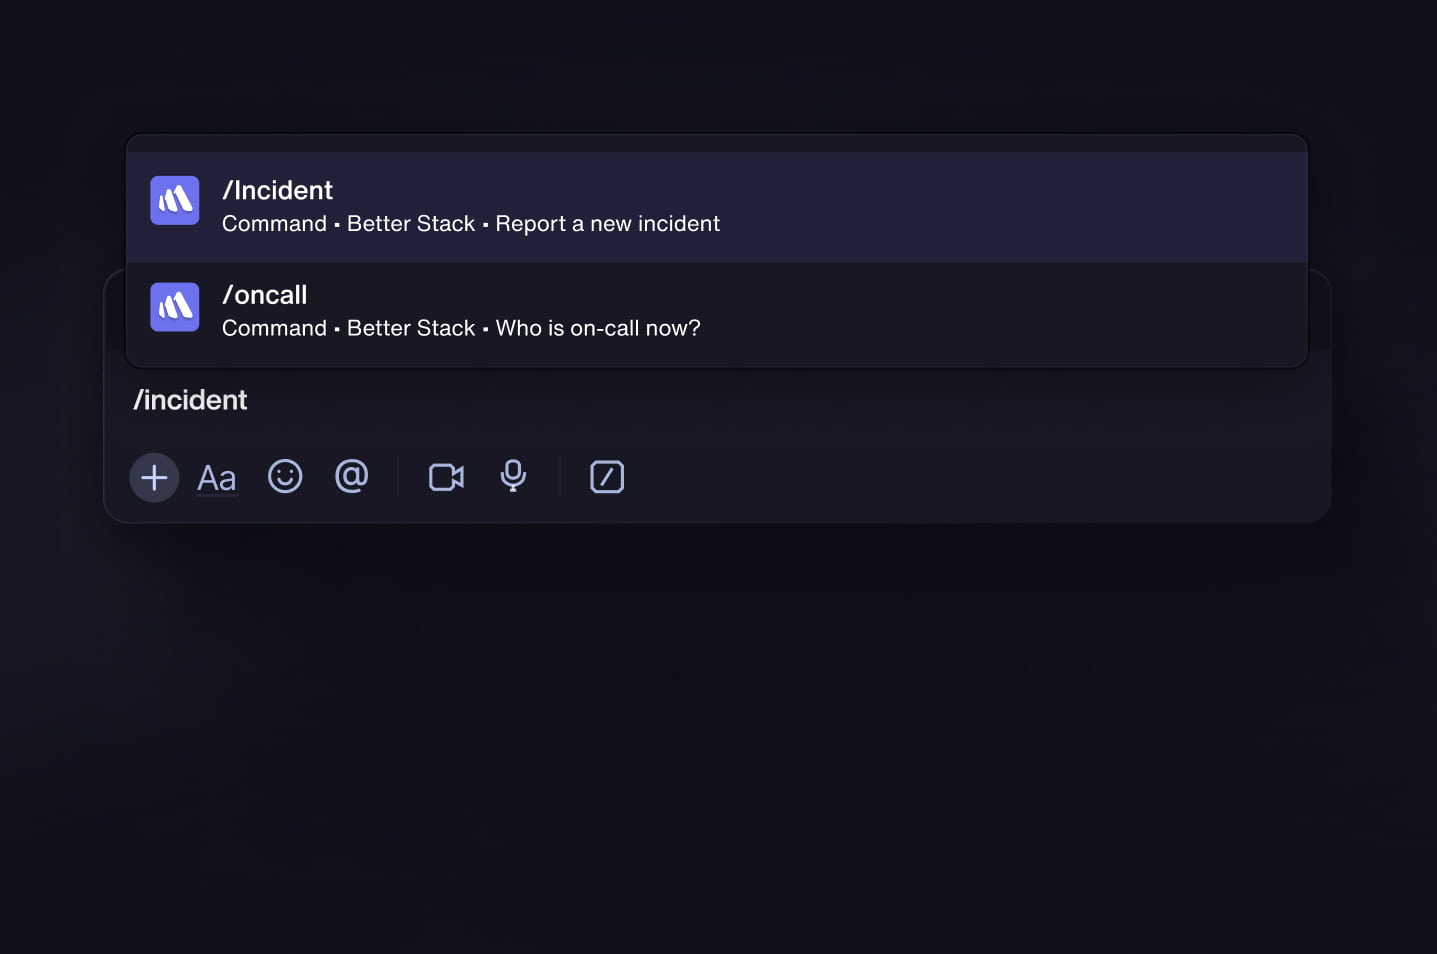This screenshot has height=954, width=1437.
Task: Click "Report a new incident" description text
Action: [607, 224]
